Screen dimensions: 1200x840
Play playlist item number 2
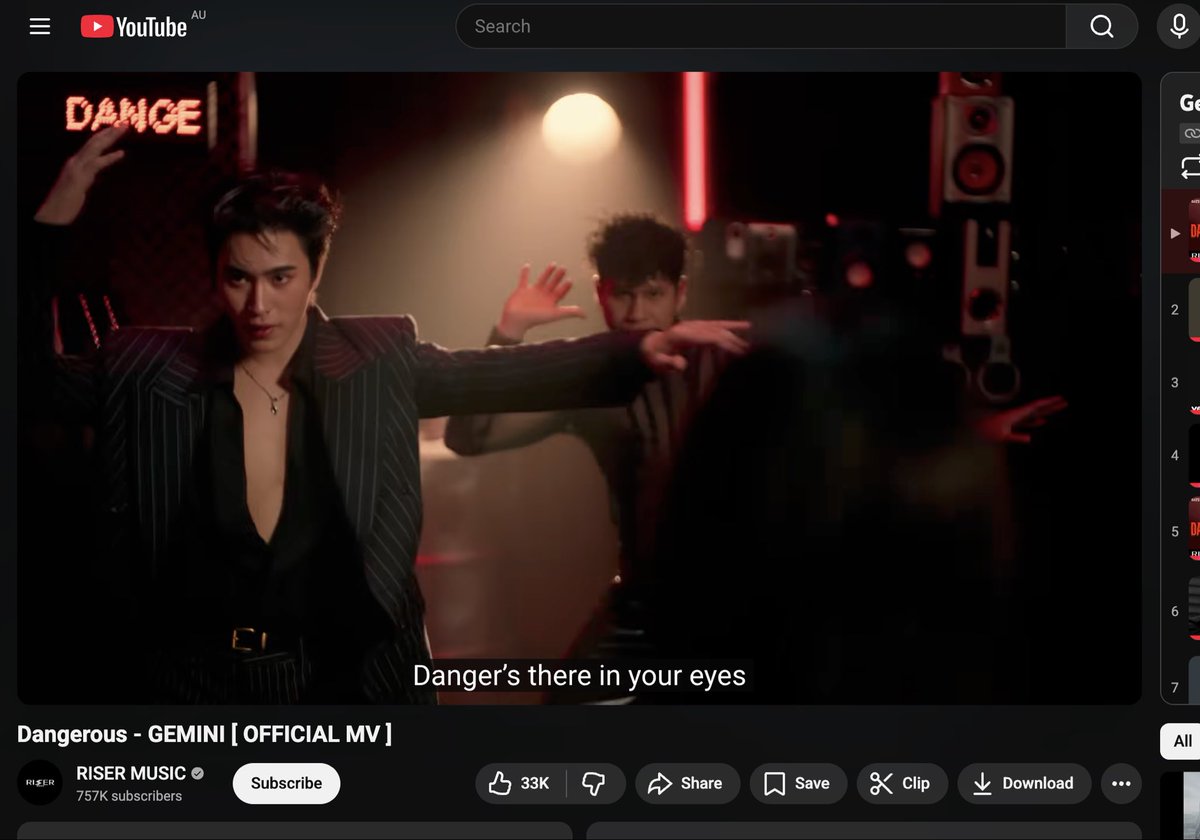tap(1182, 310)
